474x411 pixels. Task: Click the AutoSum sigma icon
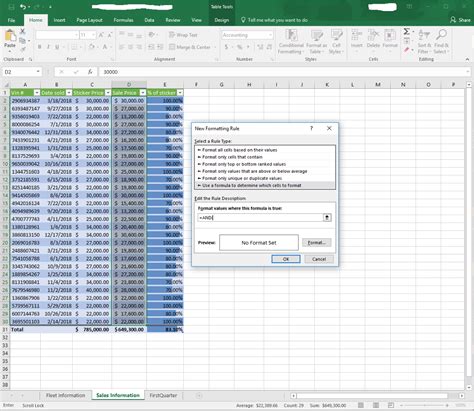407,32
